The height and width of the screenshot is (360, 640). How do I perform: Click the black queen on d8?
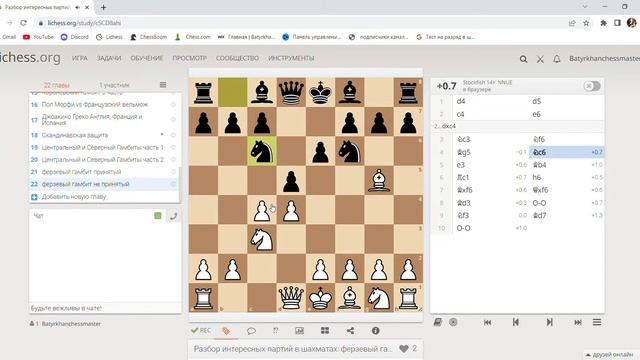click(x=291, y=92)
